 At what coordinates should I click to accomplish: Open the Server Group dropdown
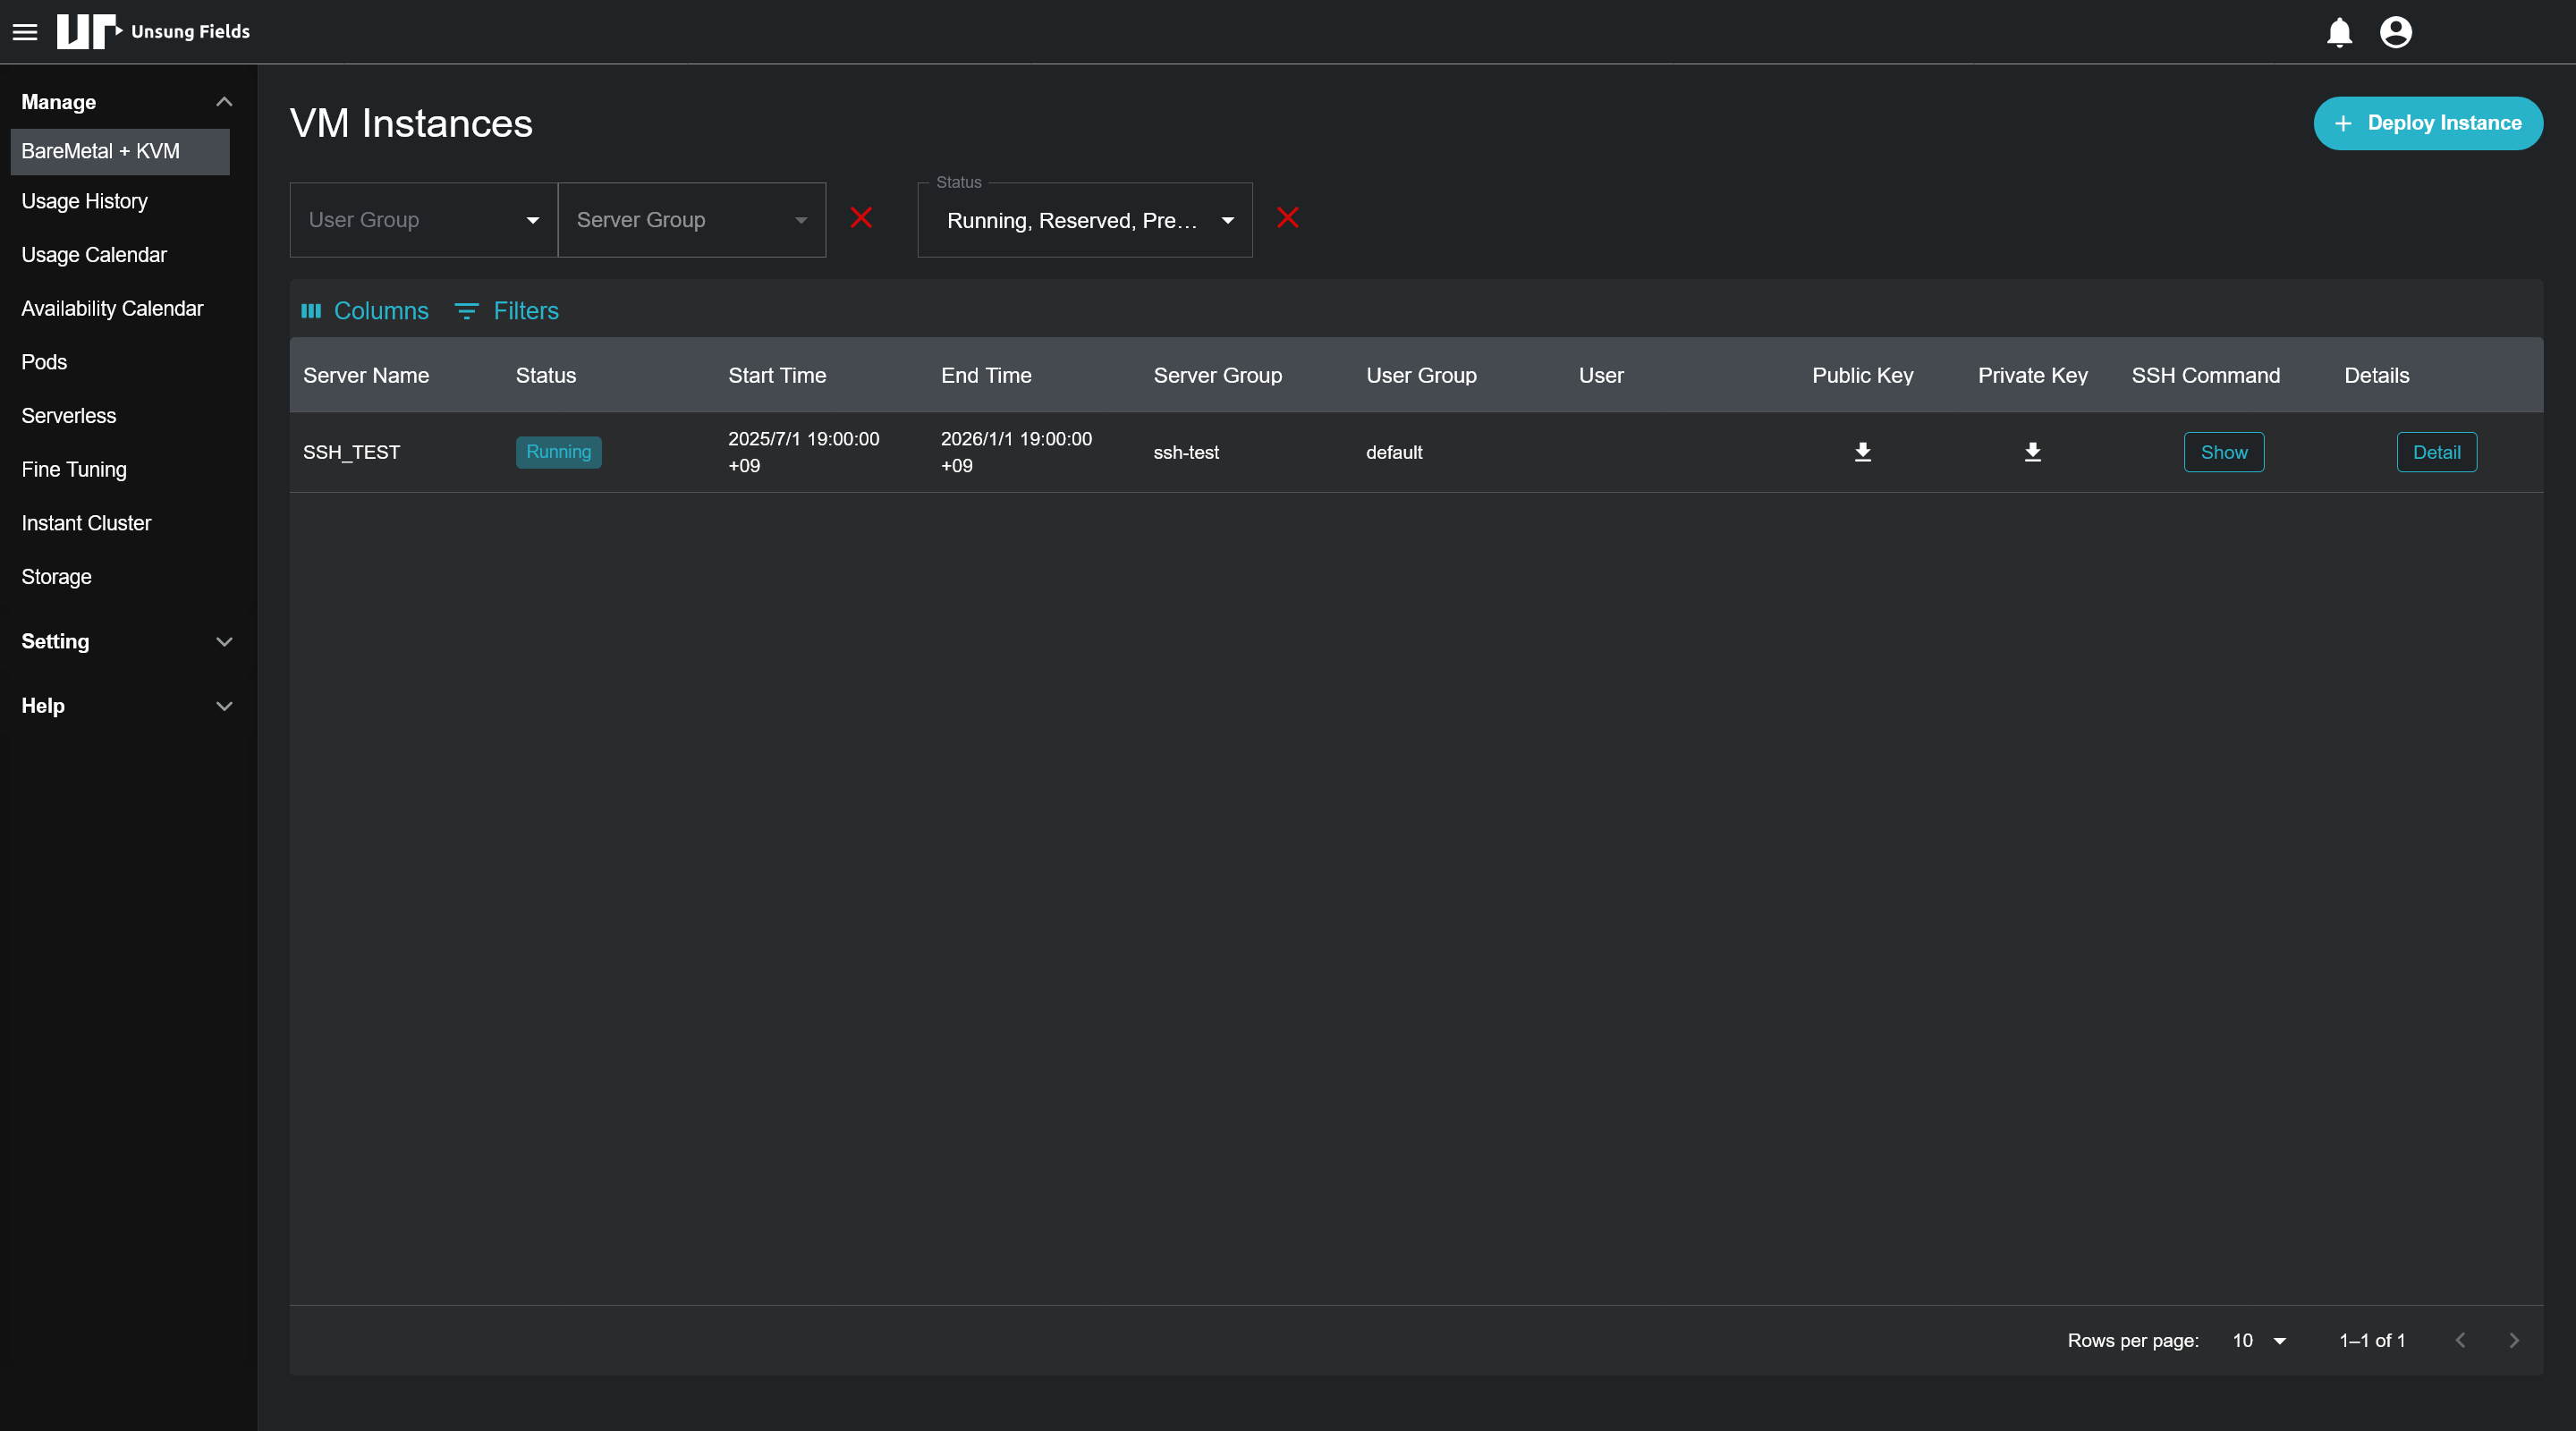pos(691,220)
